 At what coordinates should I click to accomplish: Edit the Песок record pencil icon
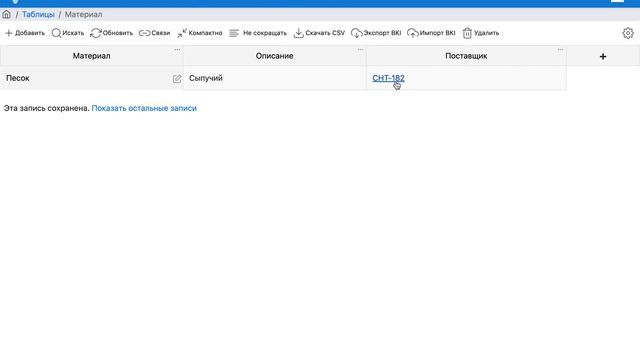pos(177,79)
